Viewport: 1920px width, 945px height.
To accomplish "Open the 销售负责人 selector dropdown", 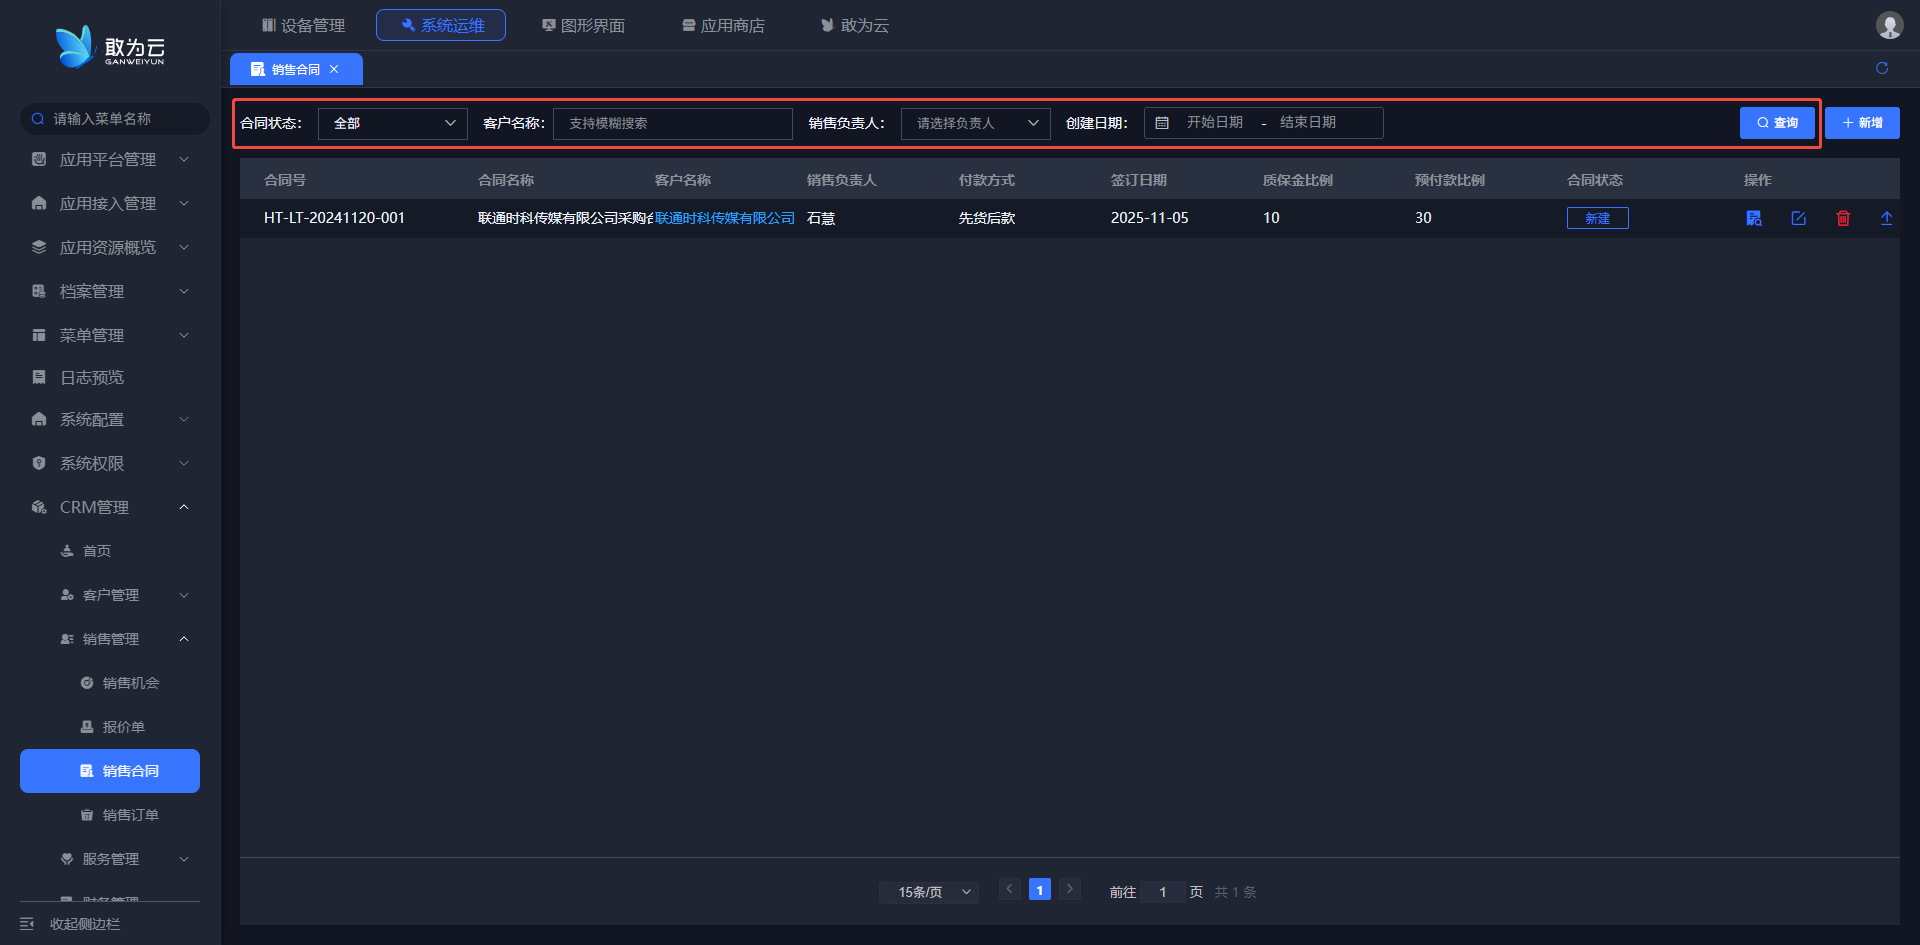I will (x=976, y=123).
